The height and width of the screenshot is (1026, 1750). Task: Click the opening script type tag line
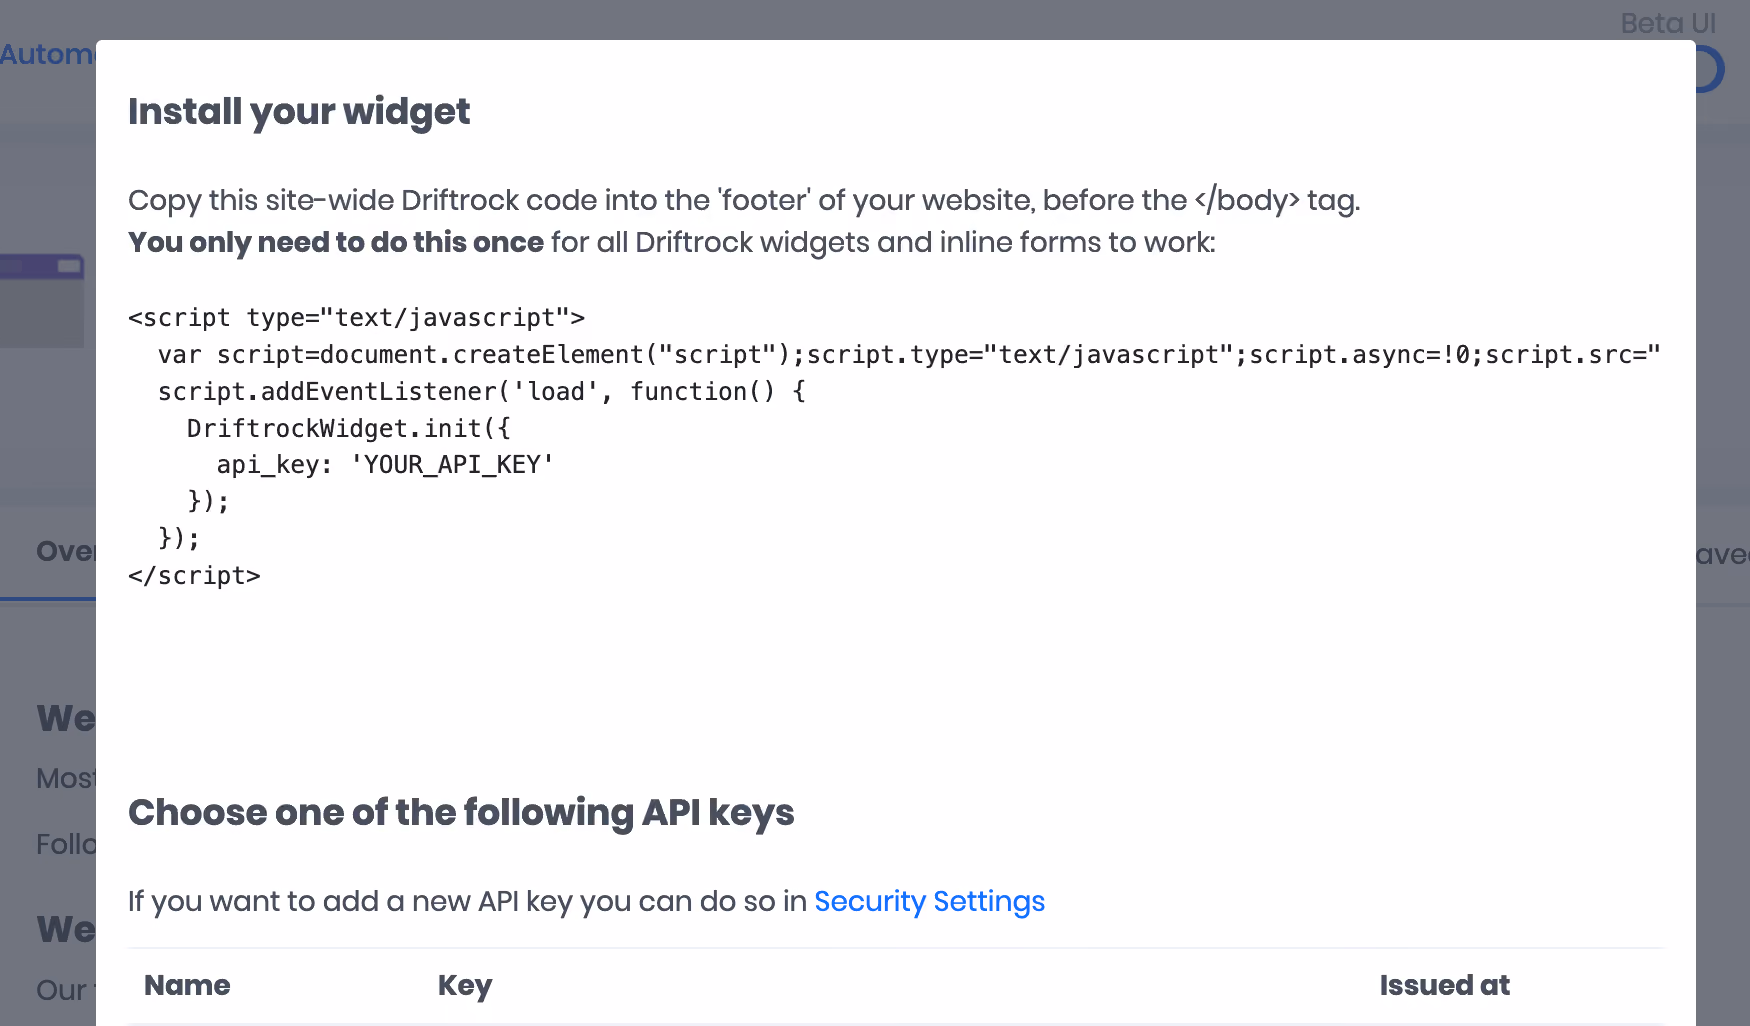coord(356,318)
